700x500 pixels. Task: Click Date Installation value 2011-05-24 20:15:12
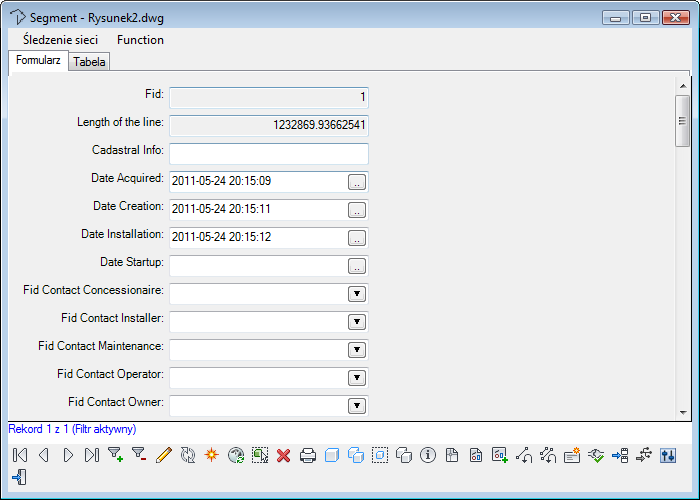click(x=221, y=237)
